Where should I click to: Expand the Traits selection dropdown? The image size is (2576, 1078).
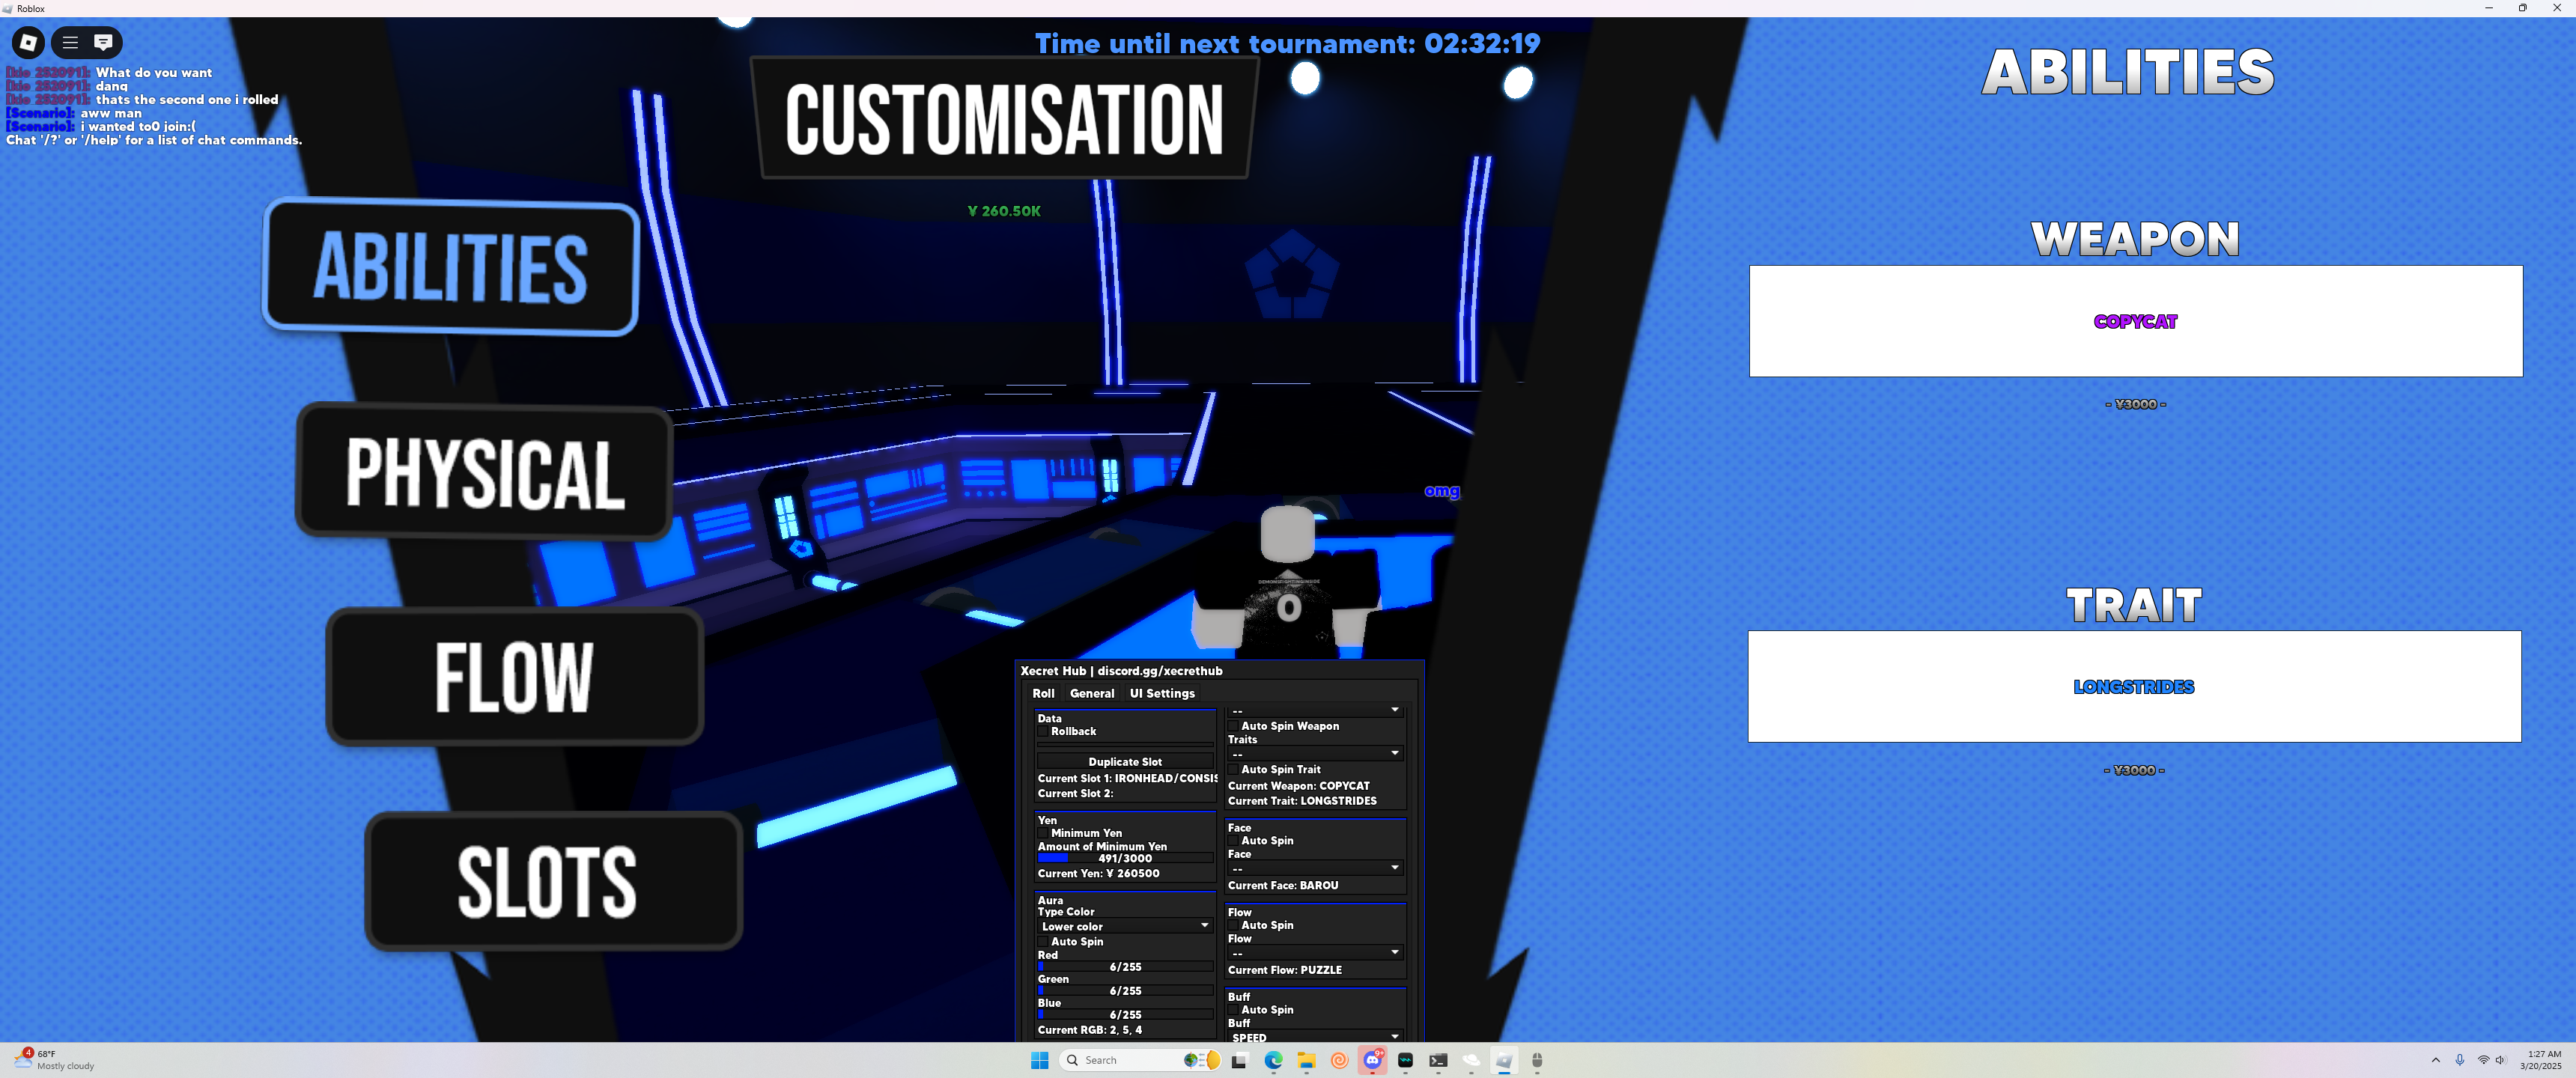(1315, 753)
